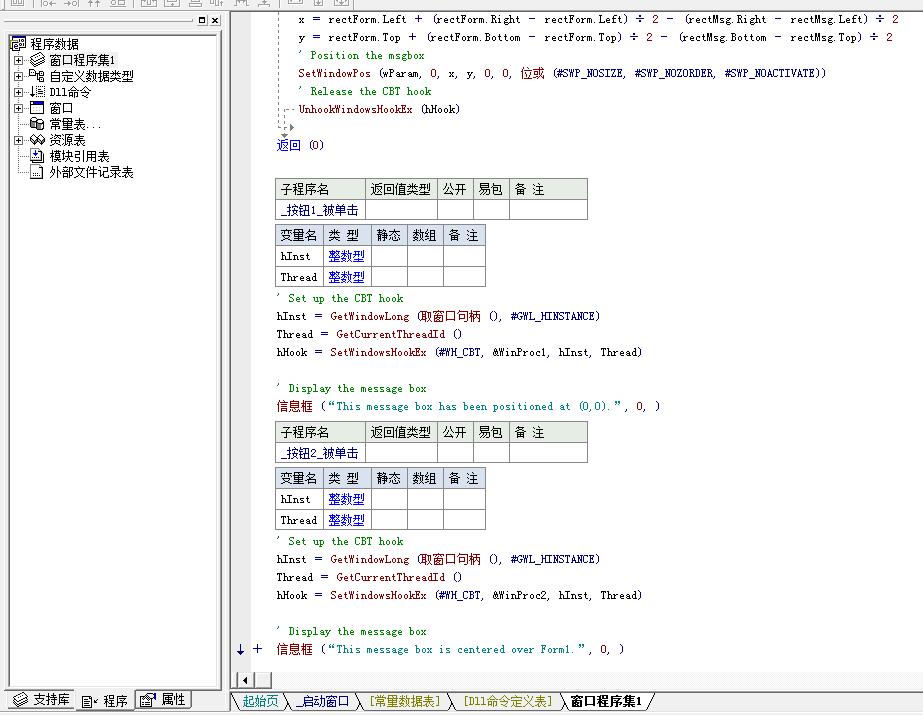This screenshot has width=923, height=715.
Task: Click the 程序数据 root node icon
Action: [x=18, y=44]
